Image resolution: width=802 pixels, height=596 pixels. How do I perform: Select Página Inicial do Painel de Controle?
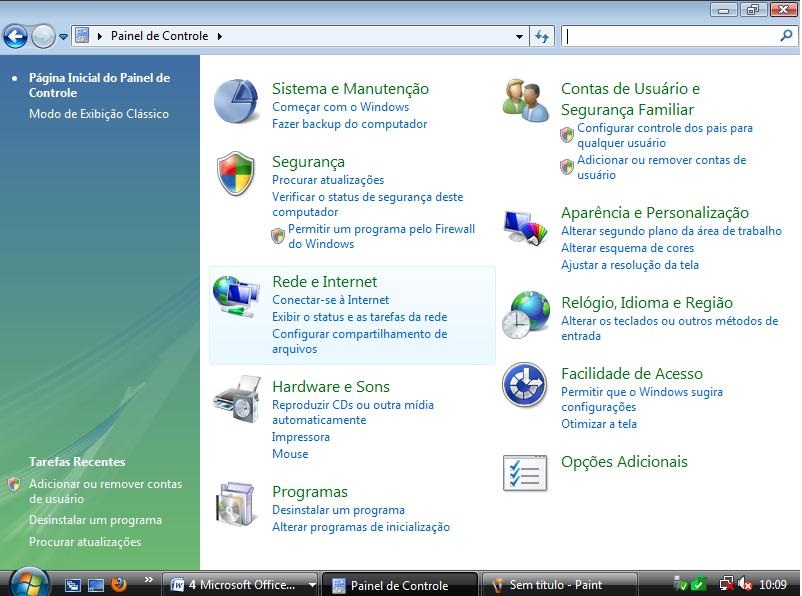[99, 85]
